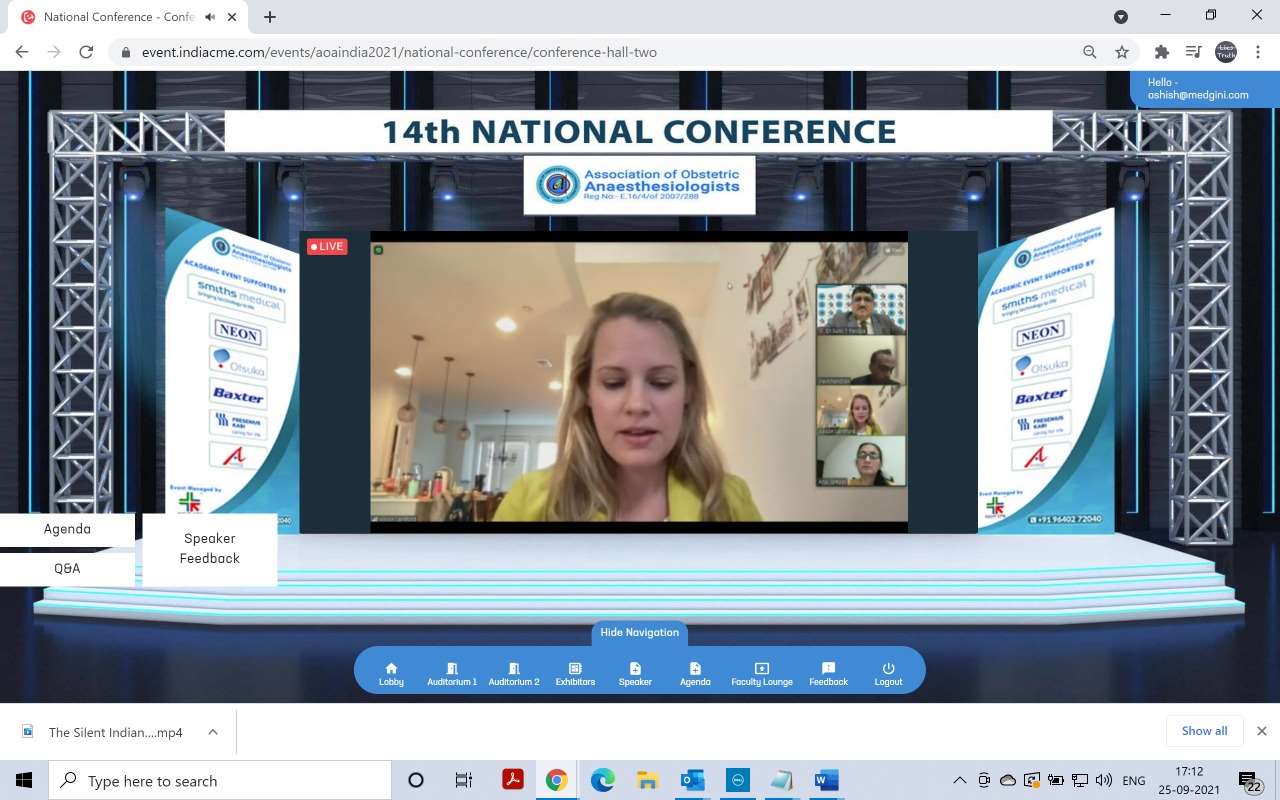The width and height of the screenshot is (1280, 800).
Task: Open Auditorium 2 from navigation bar
Action: (514, 674)
